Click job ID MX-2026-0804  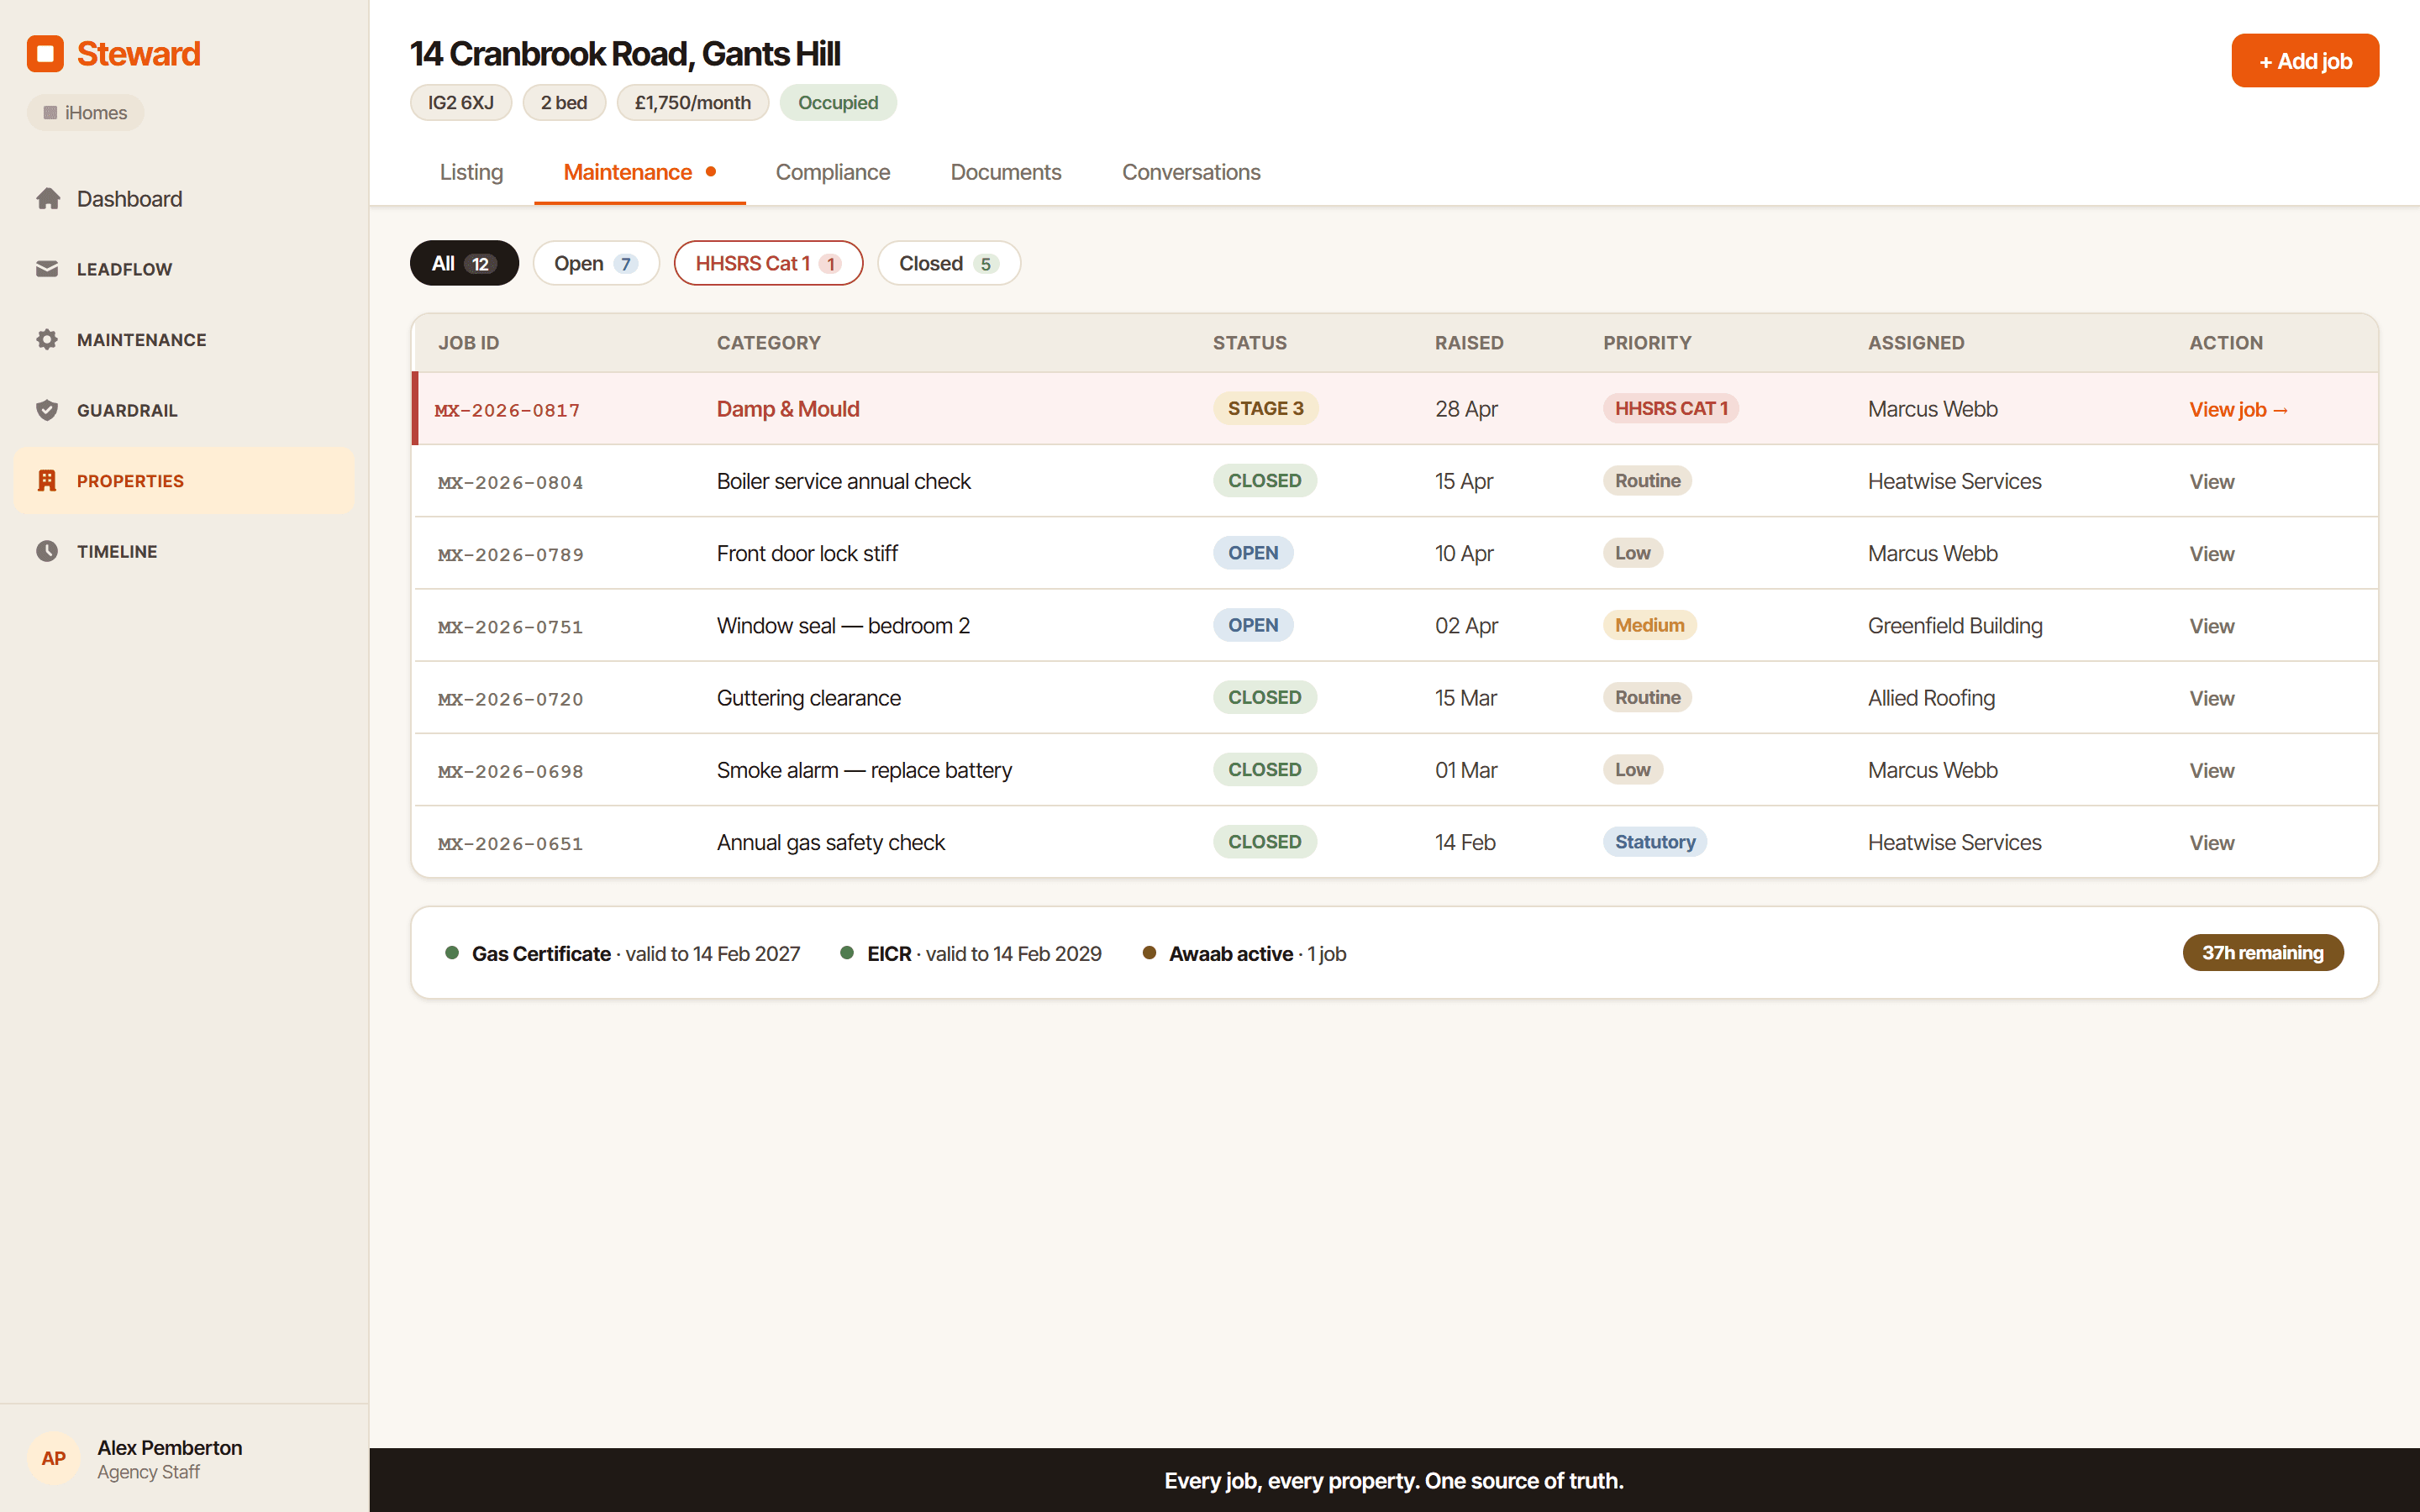pyautogui.click(x=510, y=482)
